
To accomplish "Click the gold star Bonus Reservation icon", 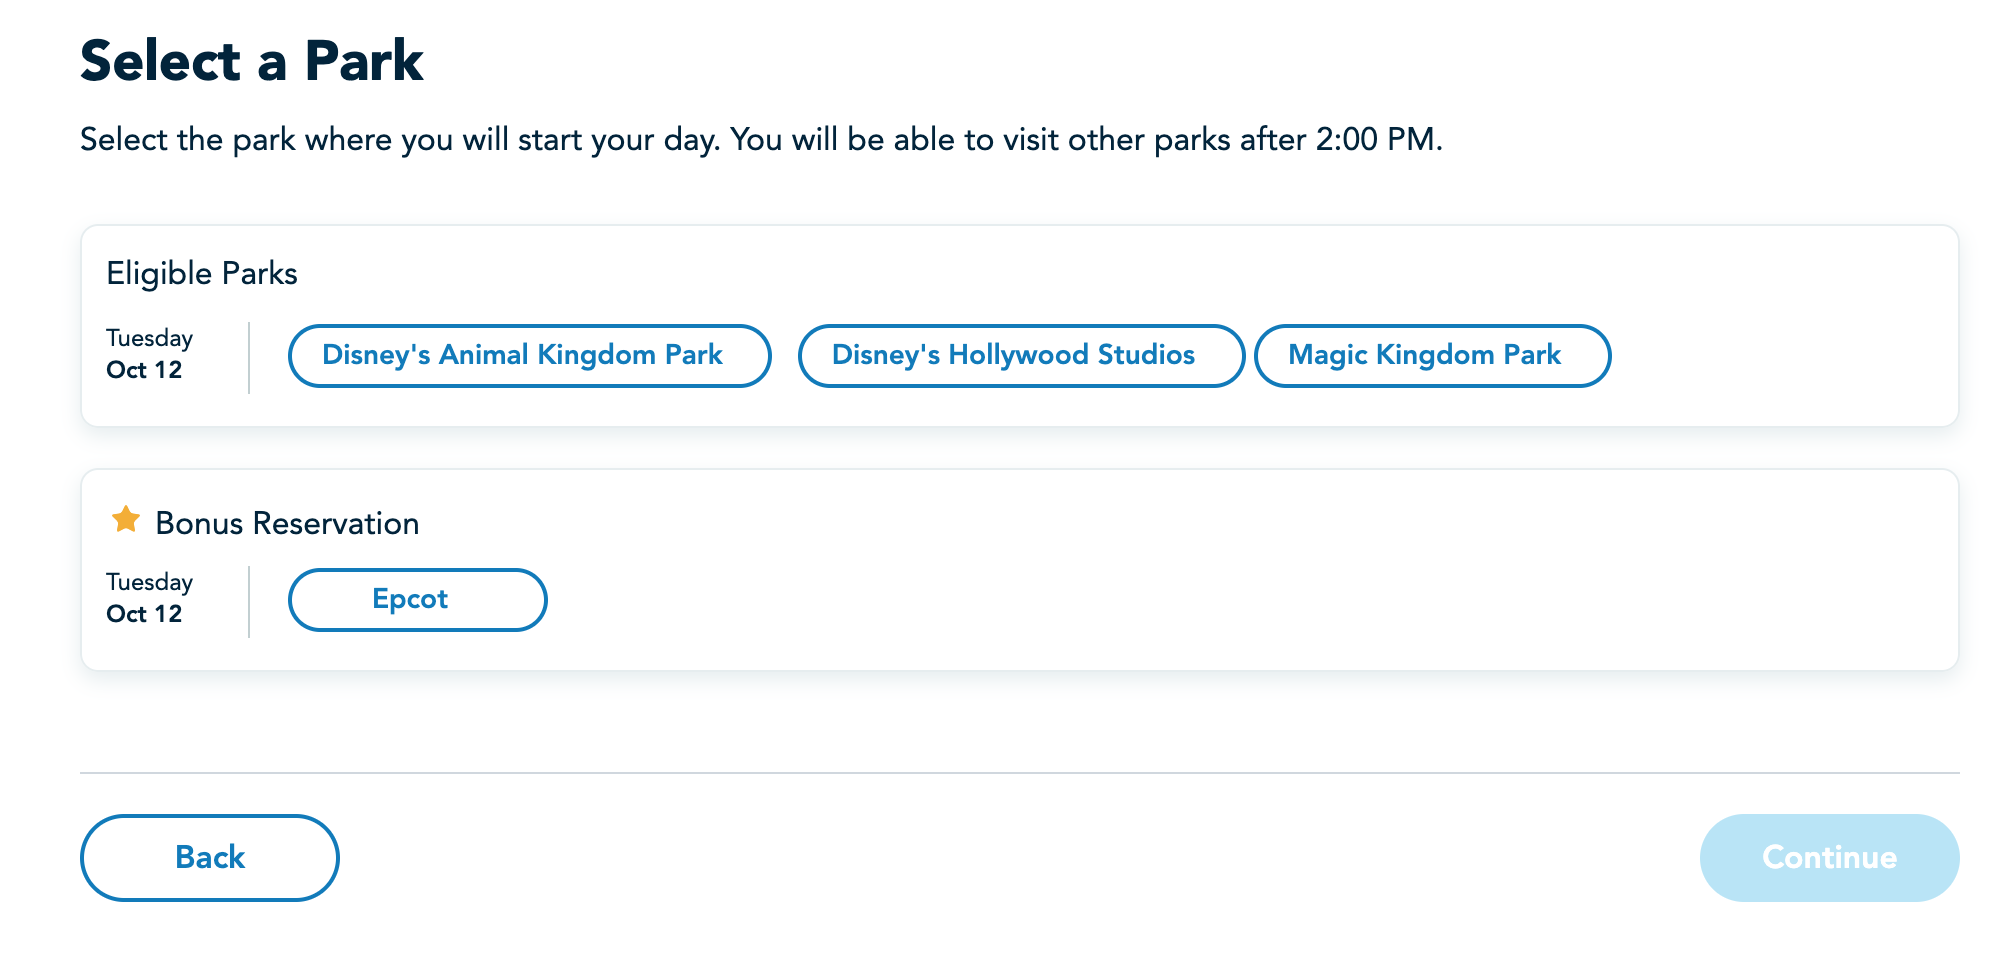I will coord(126,520).
